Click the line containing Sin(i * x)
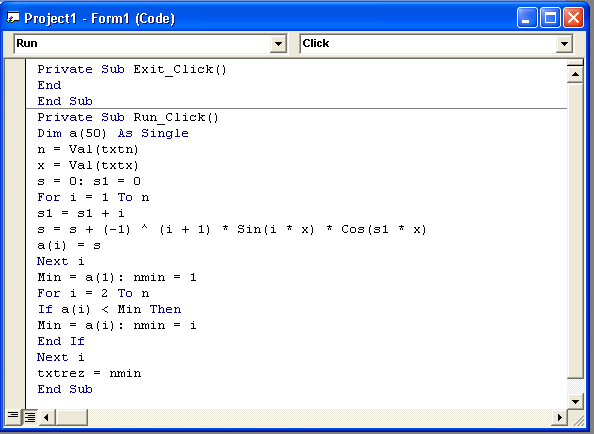The height and width of the screenshot is (434, 594). [232, 229]
